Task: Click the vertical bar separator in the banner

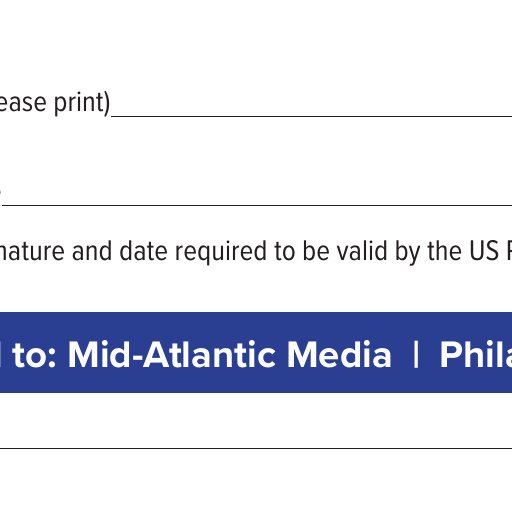Action: [x=416, y=355]
